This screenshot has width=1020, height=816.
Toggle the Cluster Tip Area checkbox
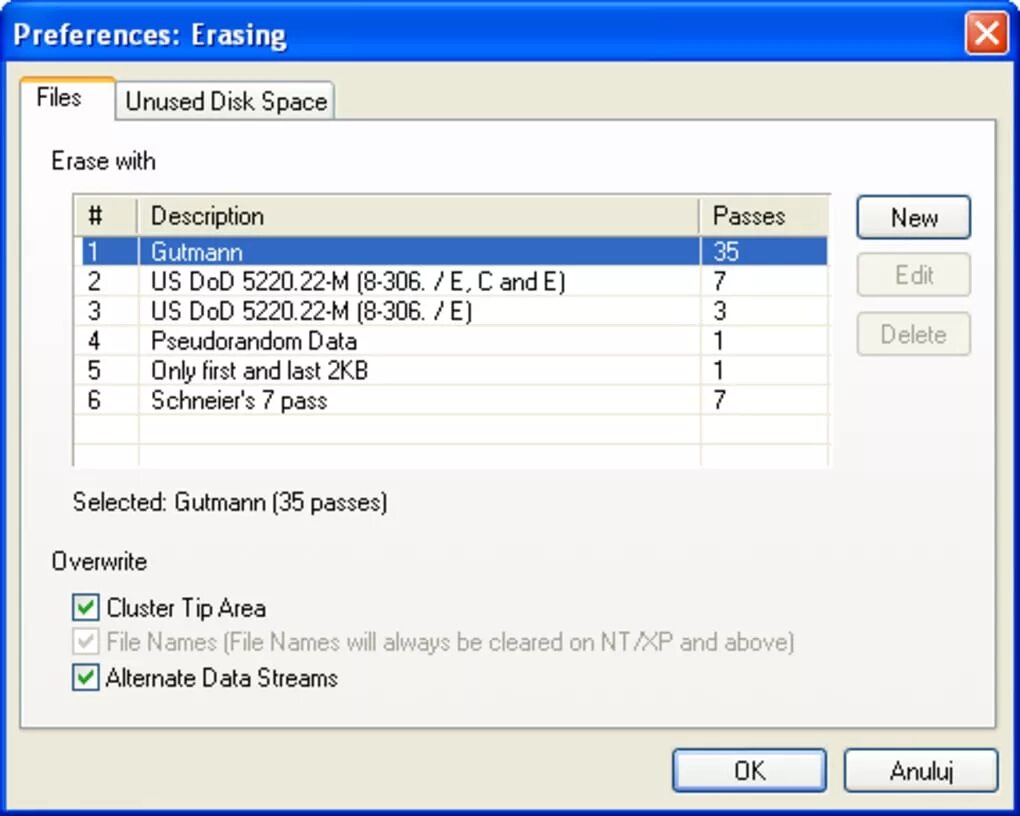(x=87, y=607)
